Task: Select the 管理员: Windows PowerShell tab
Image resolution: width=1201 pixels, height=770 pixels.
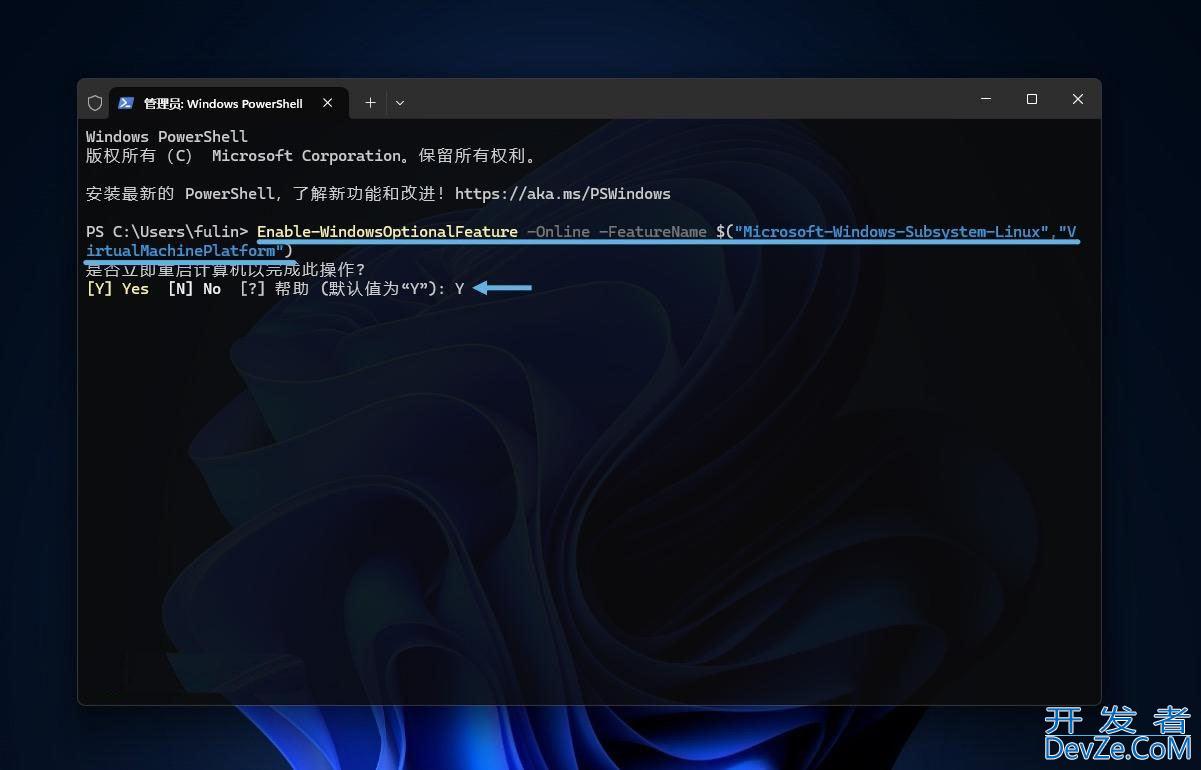Action: tap(229, 103)
